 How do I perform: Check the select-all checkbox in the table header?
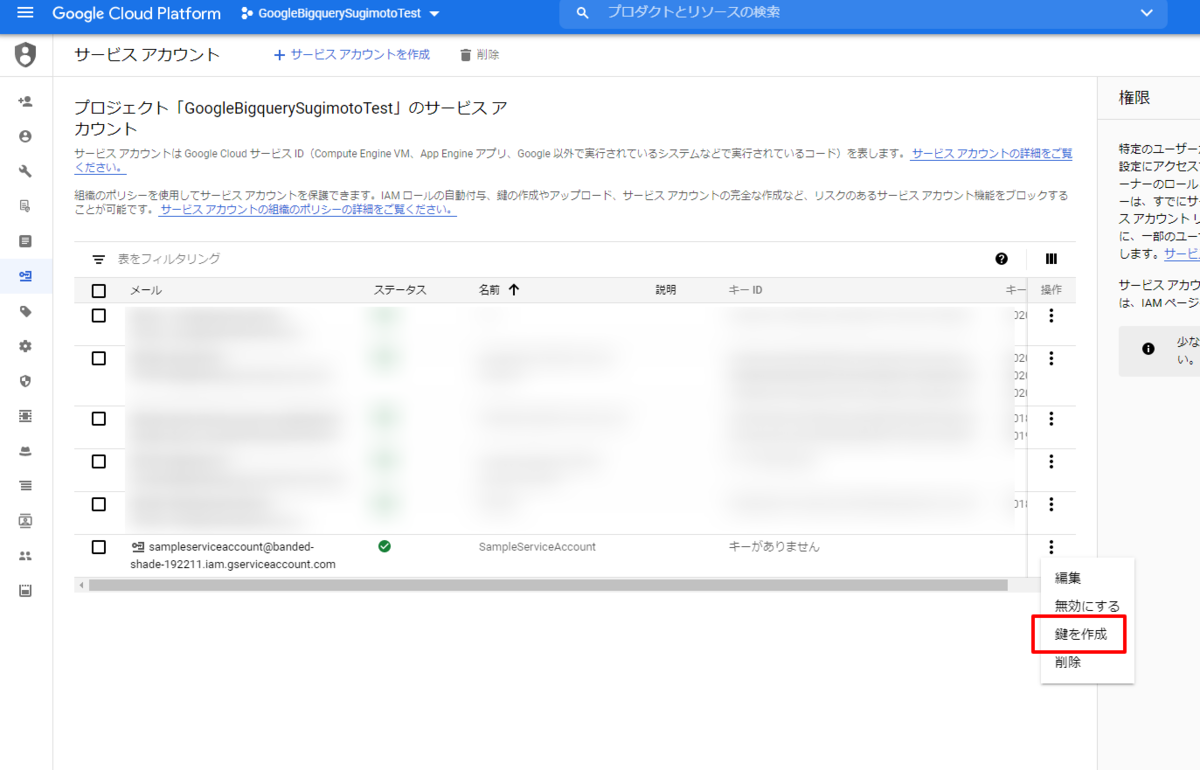point(97,289)
